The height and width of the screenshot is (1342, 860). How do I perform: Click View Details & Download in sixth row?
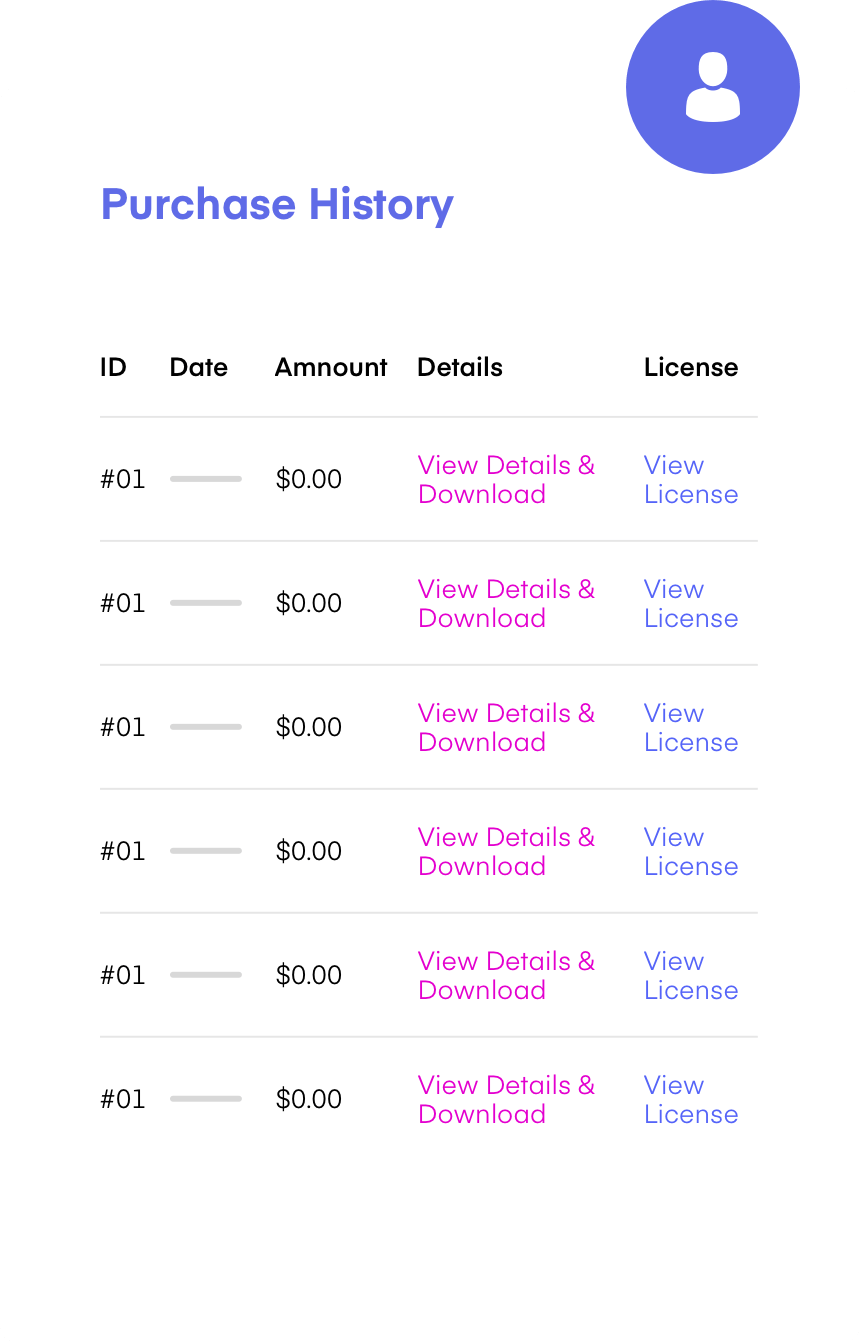pyautogui.click(x=506, y=1100)
